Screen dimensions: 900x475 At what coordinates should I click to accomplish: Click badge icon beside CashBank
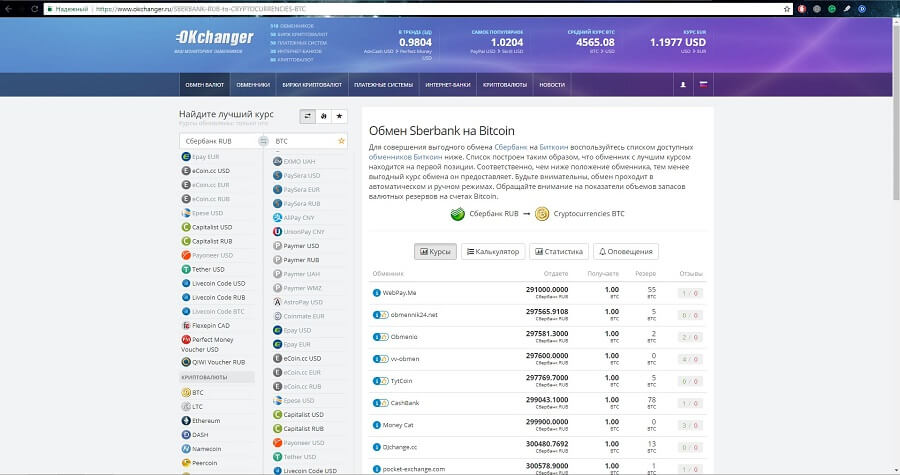click(381, 403)
